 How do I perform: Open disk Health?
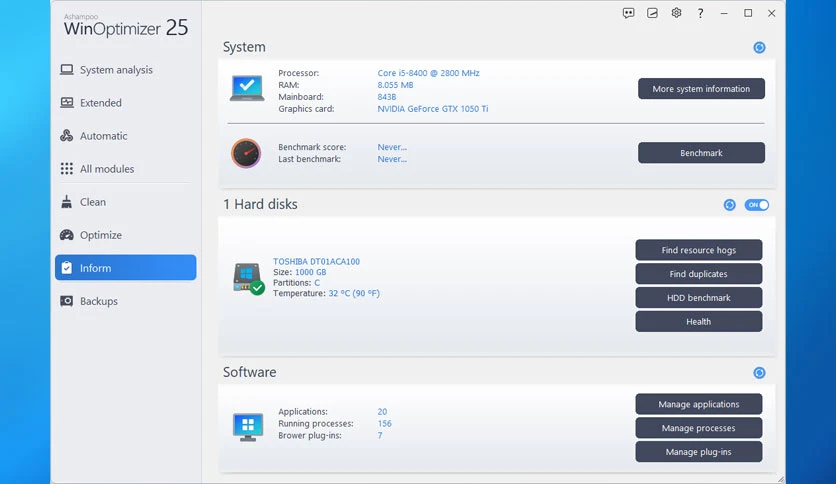[x=698, y=321]
